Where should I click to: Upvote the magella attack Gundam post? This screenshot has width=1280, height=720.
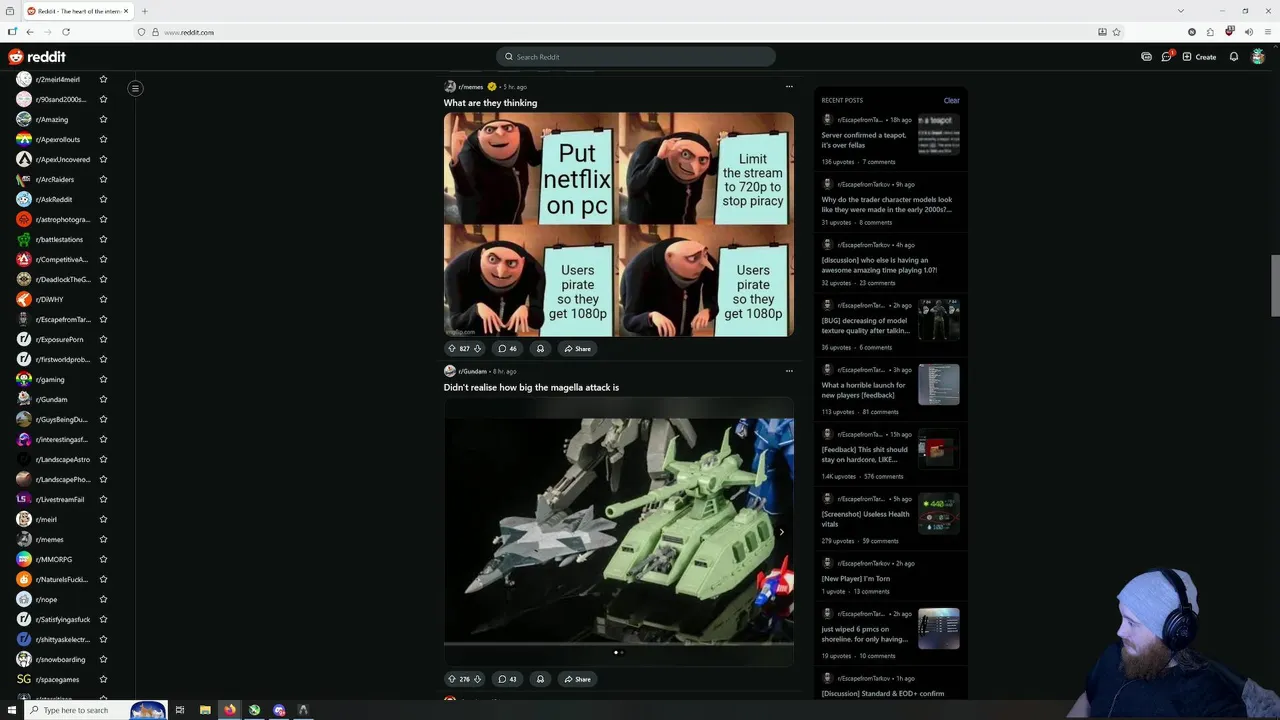pyautogui.click(x=451, y=679)
